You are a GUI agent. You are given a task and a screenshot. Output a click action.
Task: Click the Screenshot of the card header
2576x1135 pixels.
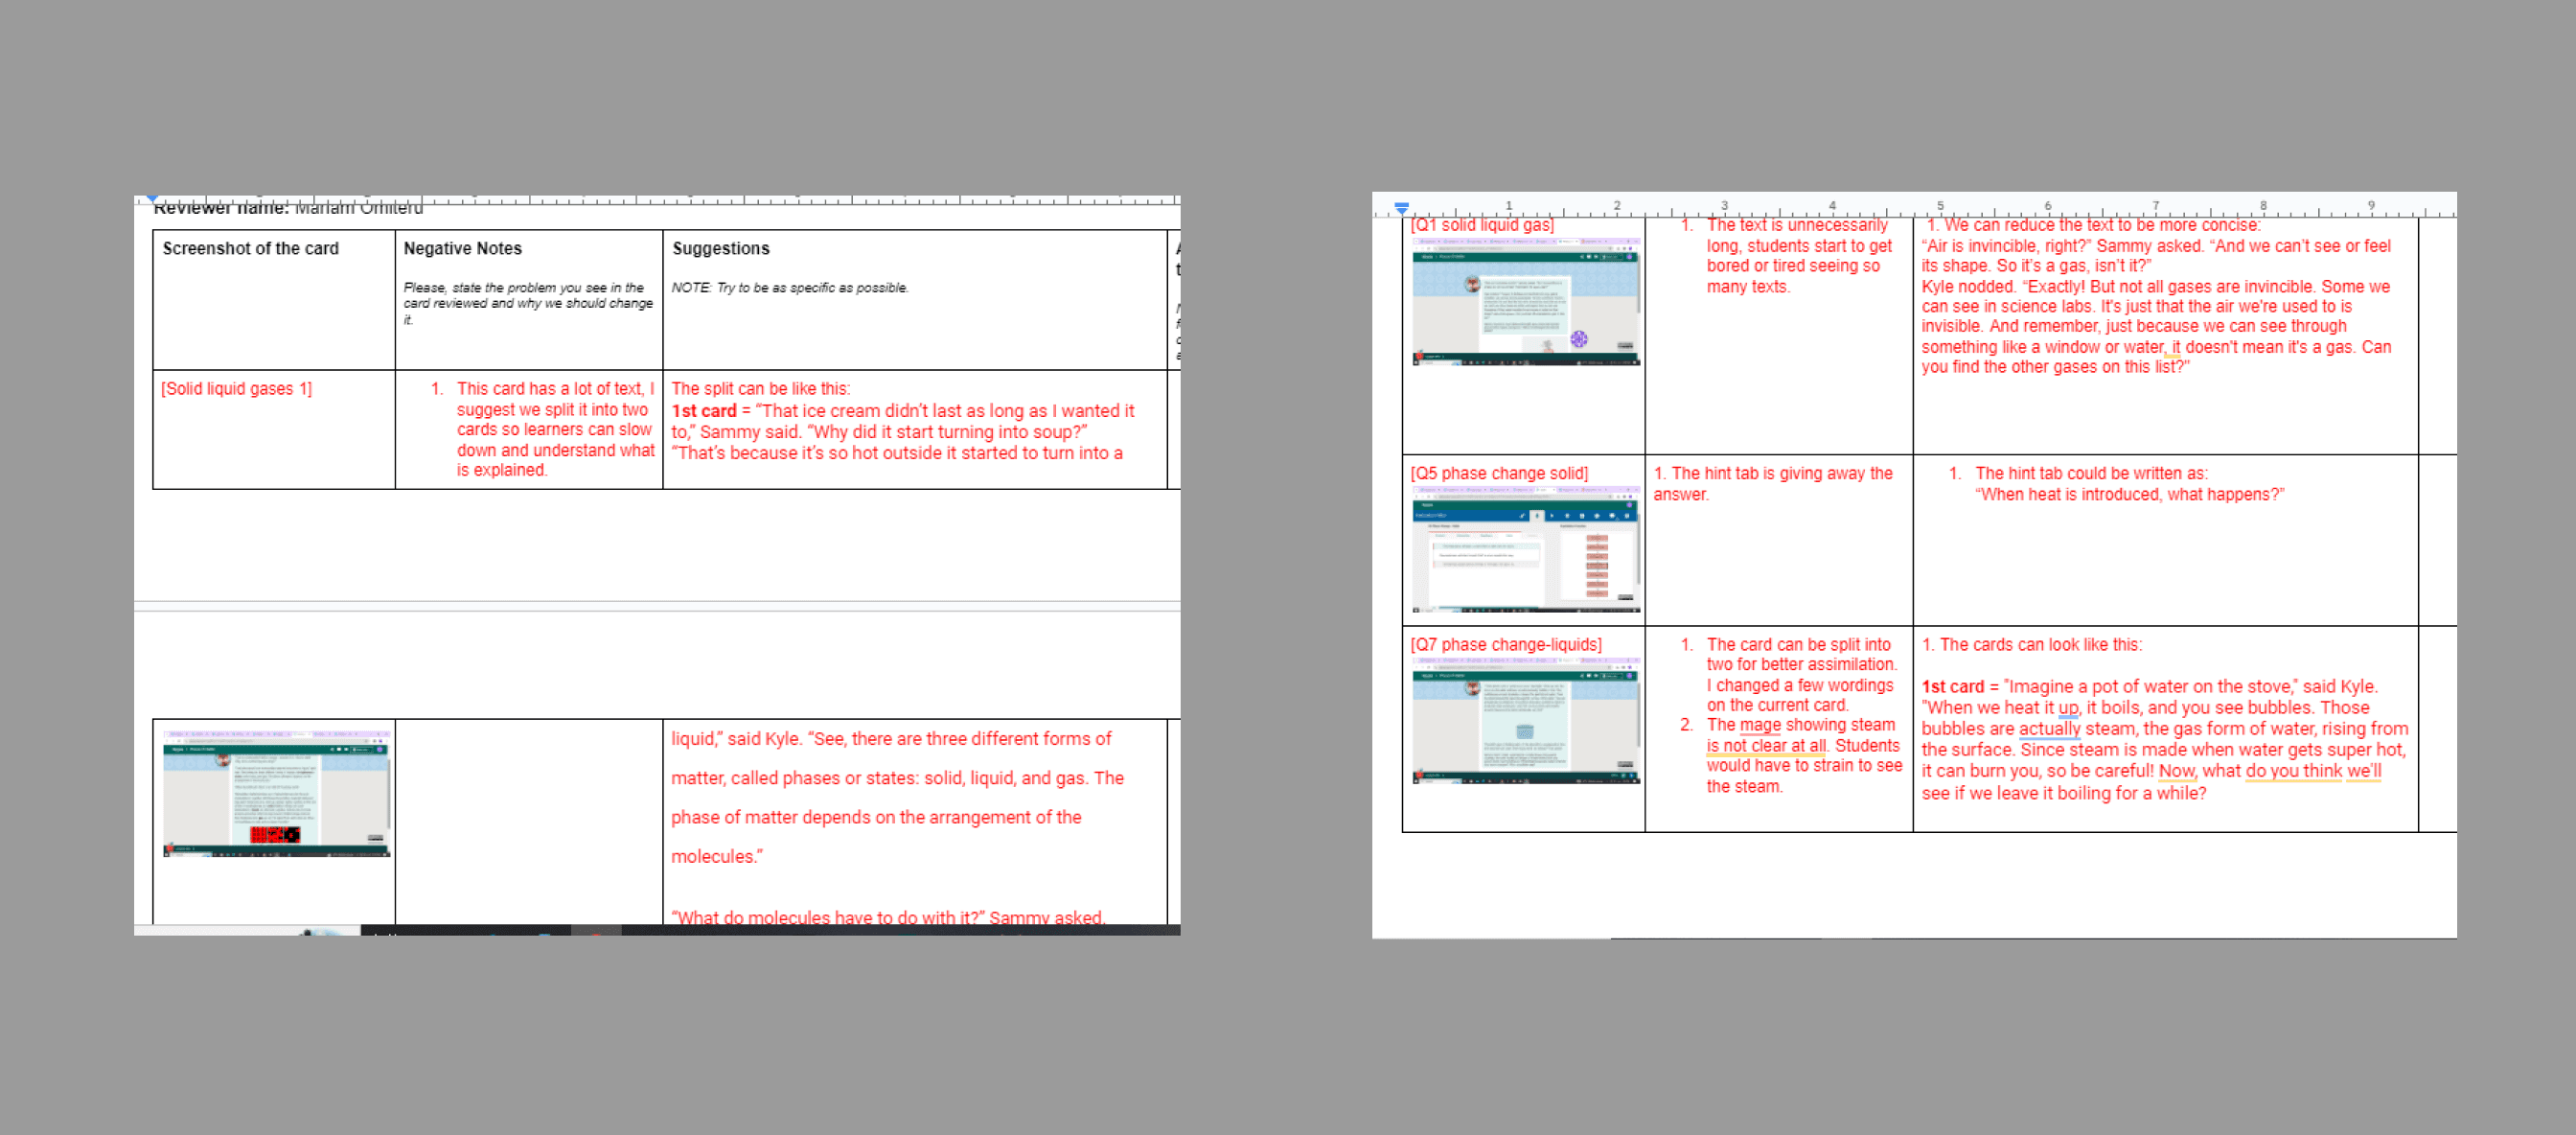click(x=250, y=248)
